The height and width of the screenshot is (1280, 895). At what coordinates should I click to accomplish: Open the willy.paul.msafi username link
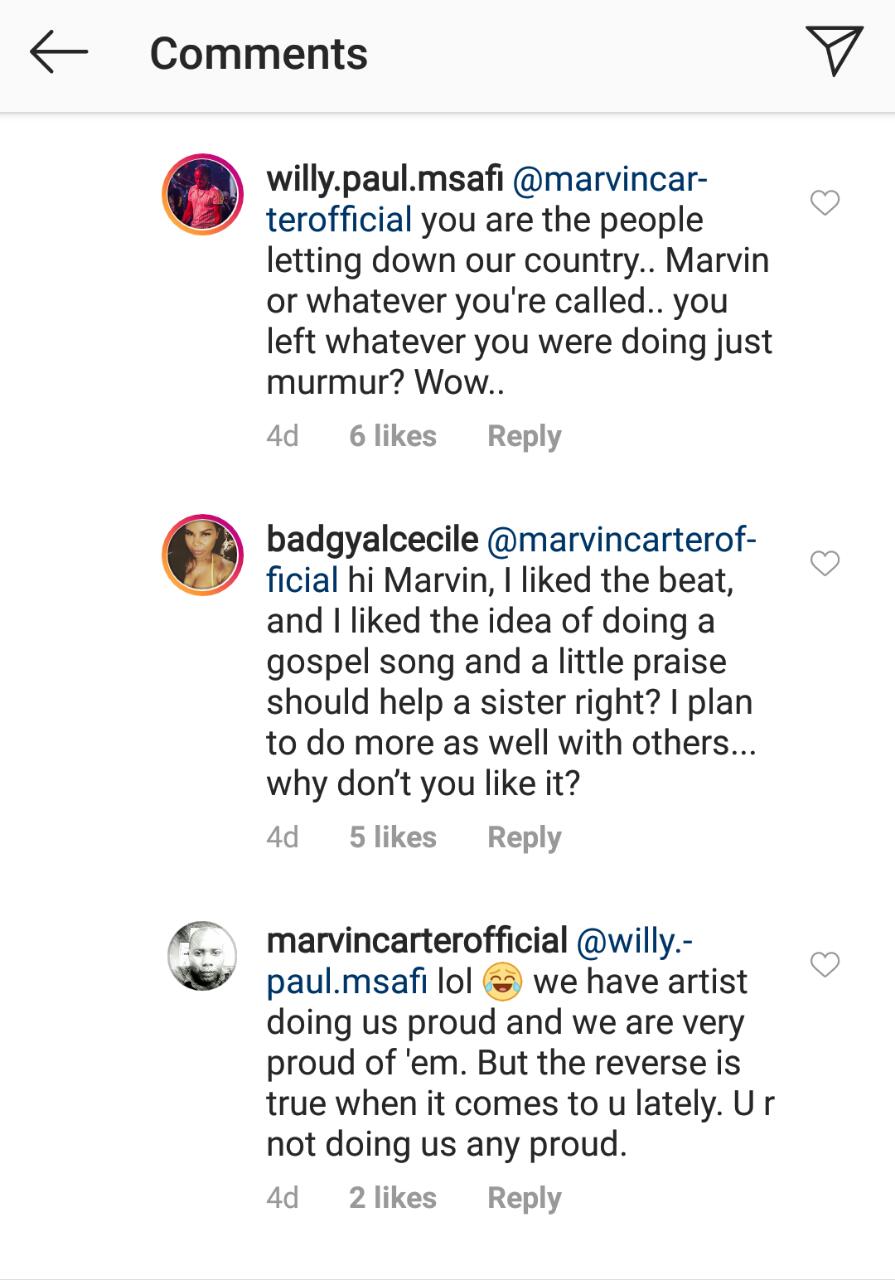[x=385, y=182]
